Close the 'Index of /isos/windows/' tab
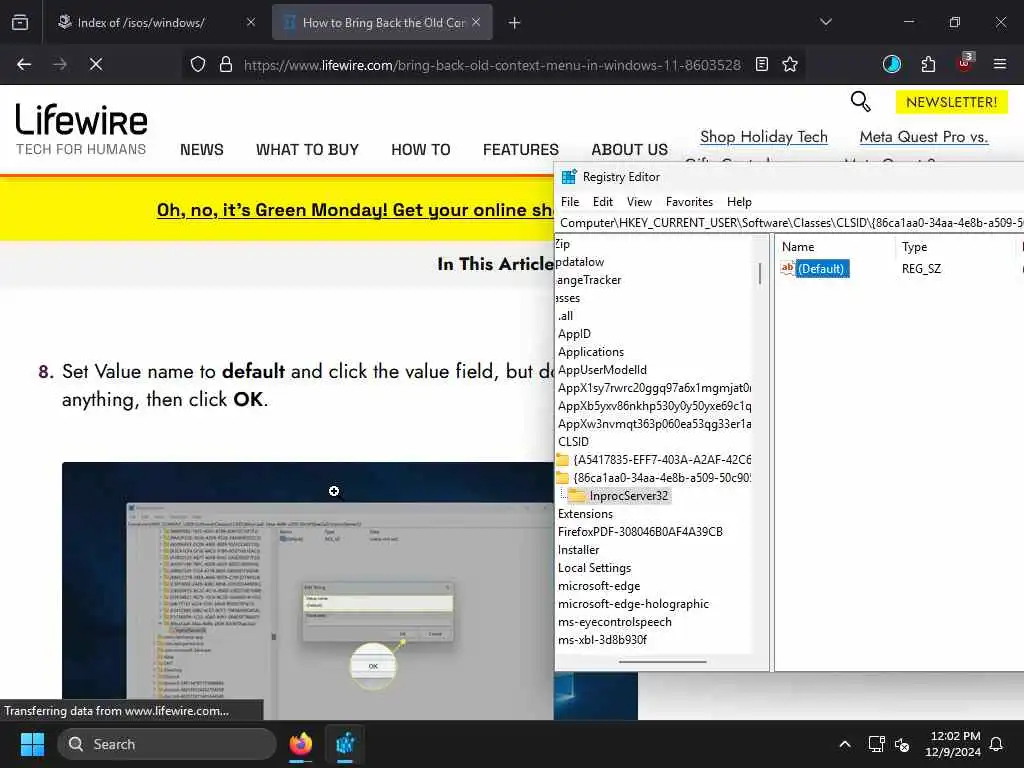1024x768 pixels. pos(251,23)
